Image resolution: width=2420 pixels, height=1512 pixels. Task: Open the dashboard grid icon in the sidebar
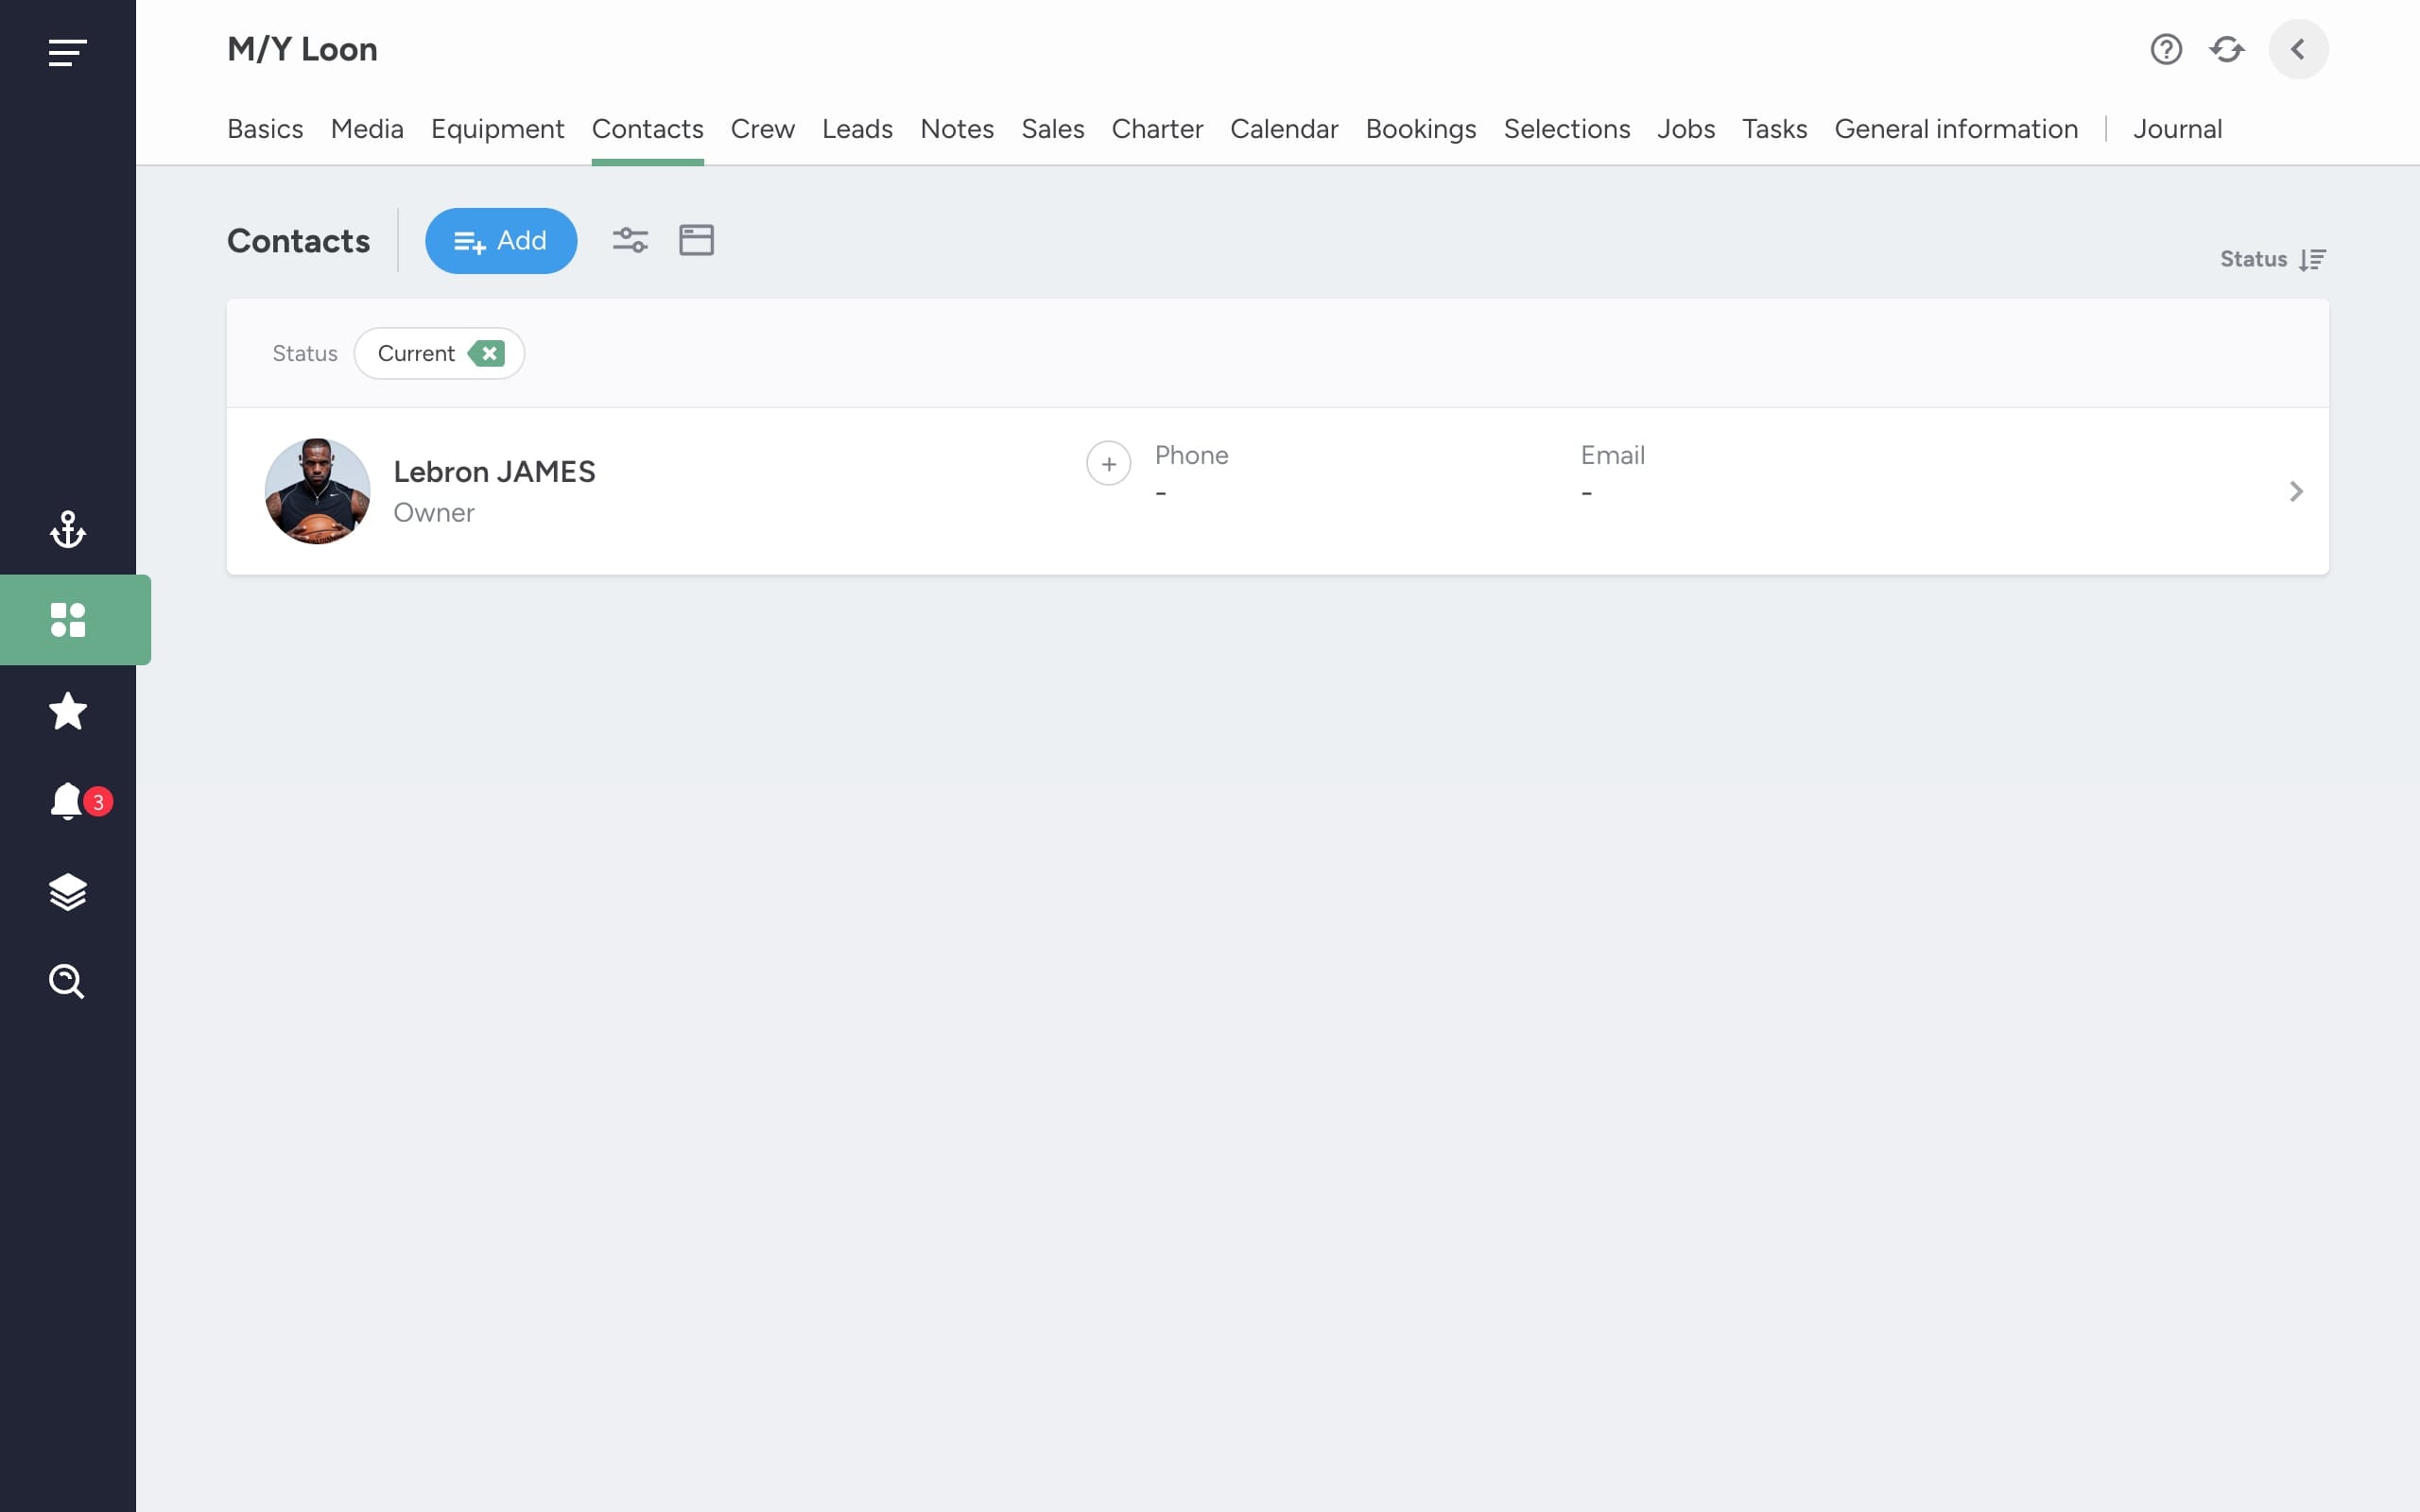[x=67, y=619]
